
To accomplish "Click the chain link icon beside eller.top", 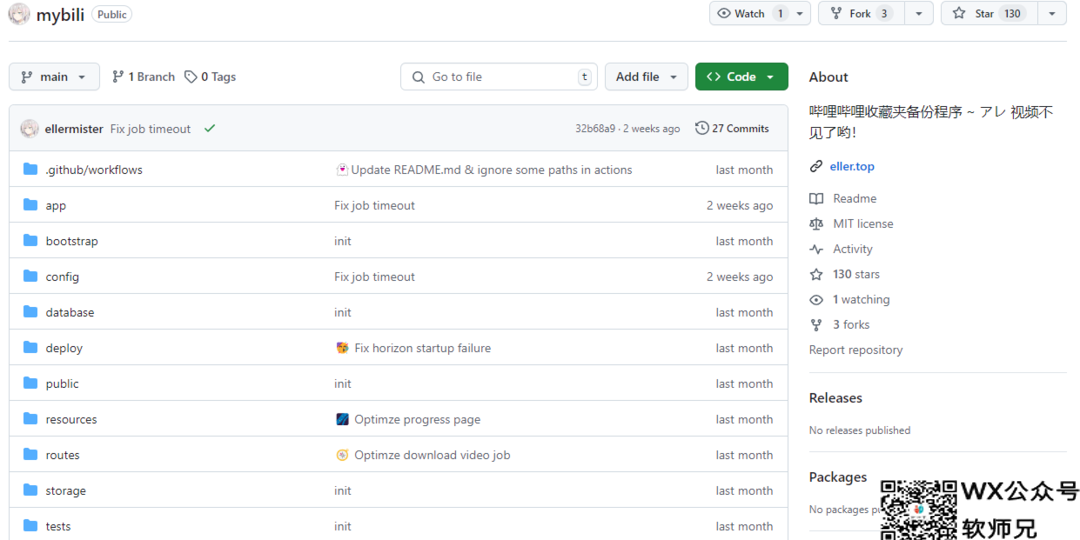I will pos(816,167).
